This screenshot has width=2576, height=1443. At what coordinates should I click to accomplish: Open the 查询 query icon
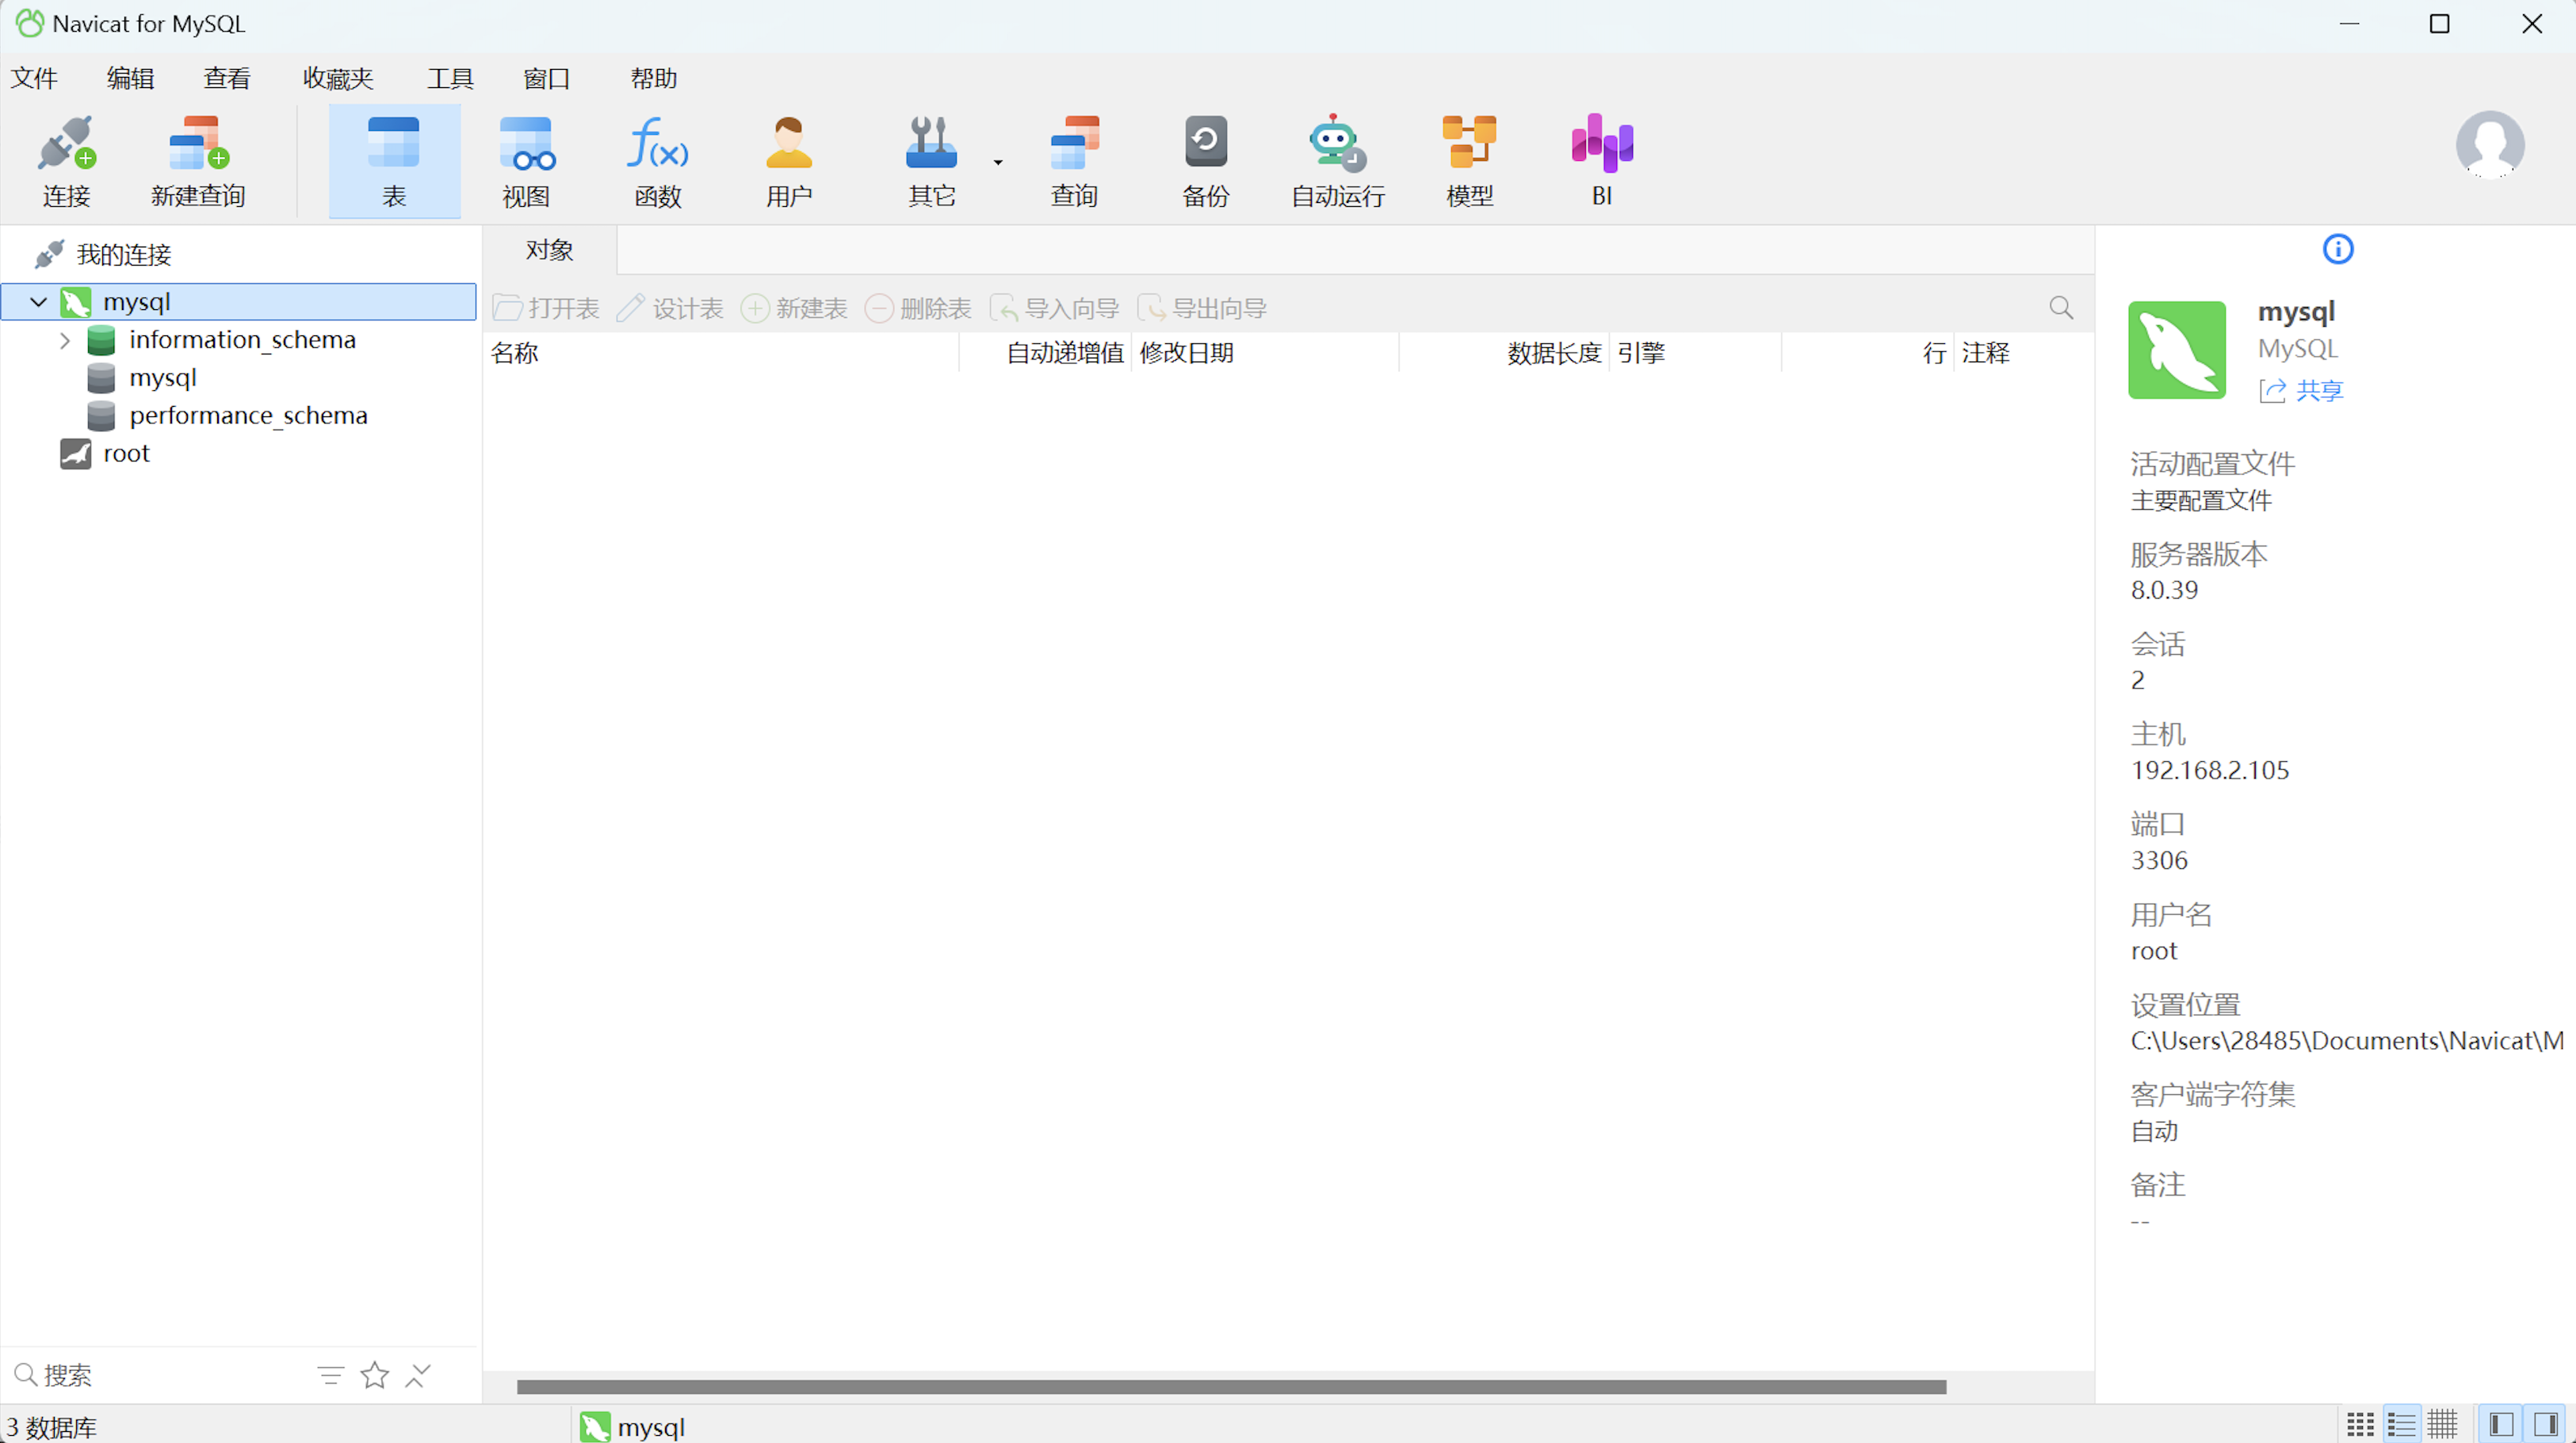(x=1074, y=161)
